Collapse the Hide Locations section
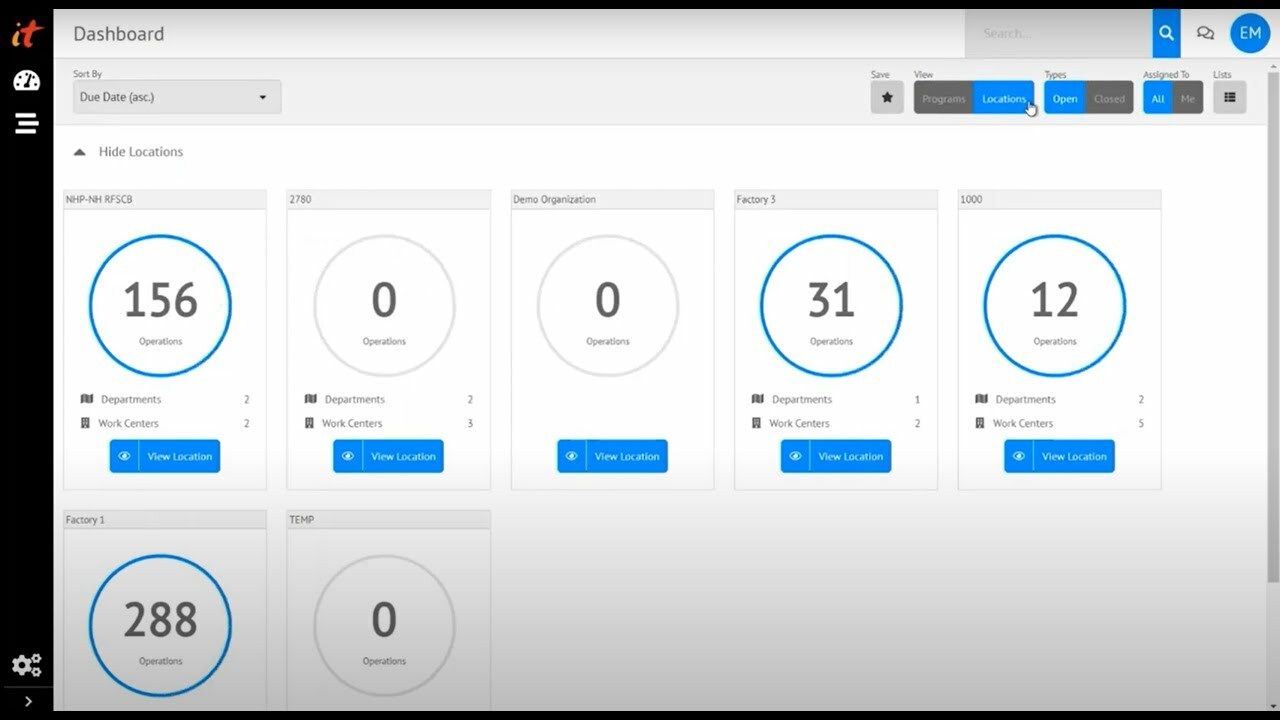 tap(129, 152)
